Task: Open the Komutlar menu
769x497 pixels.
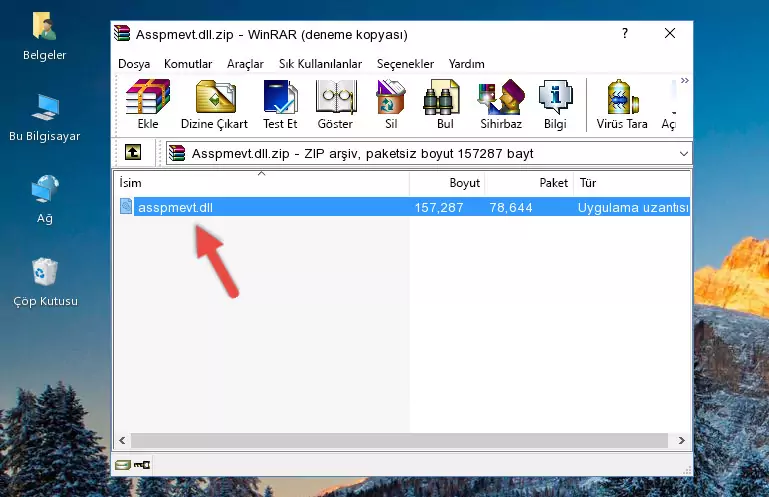Action: tap(188, 64)
